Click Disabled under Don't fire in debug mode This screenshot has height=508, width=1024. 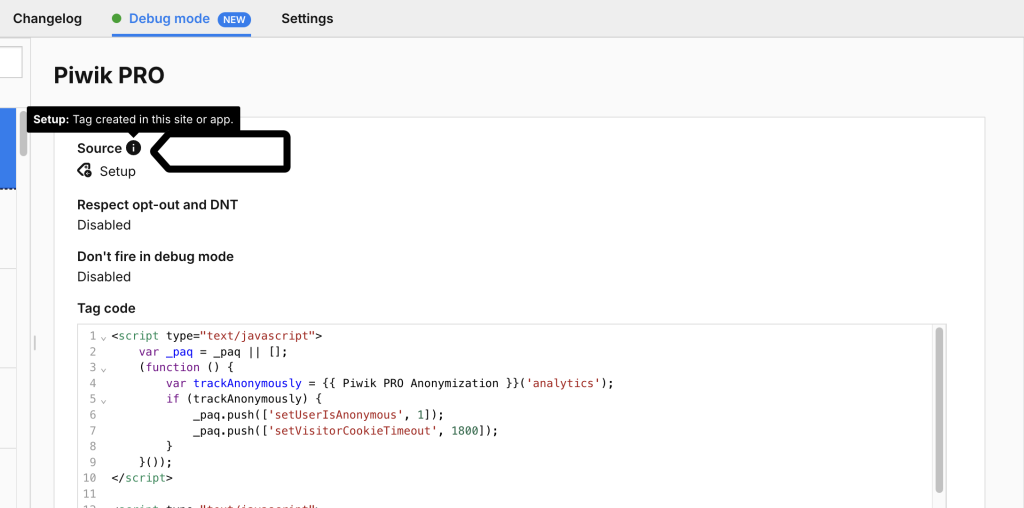tap(104, 277)
